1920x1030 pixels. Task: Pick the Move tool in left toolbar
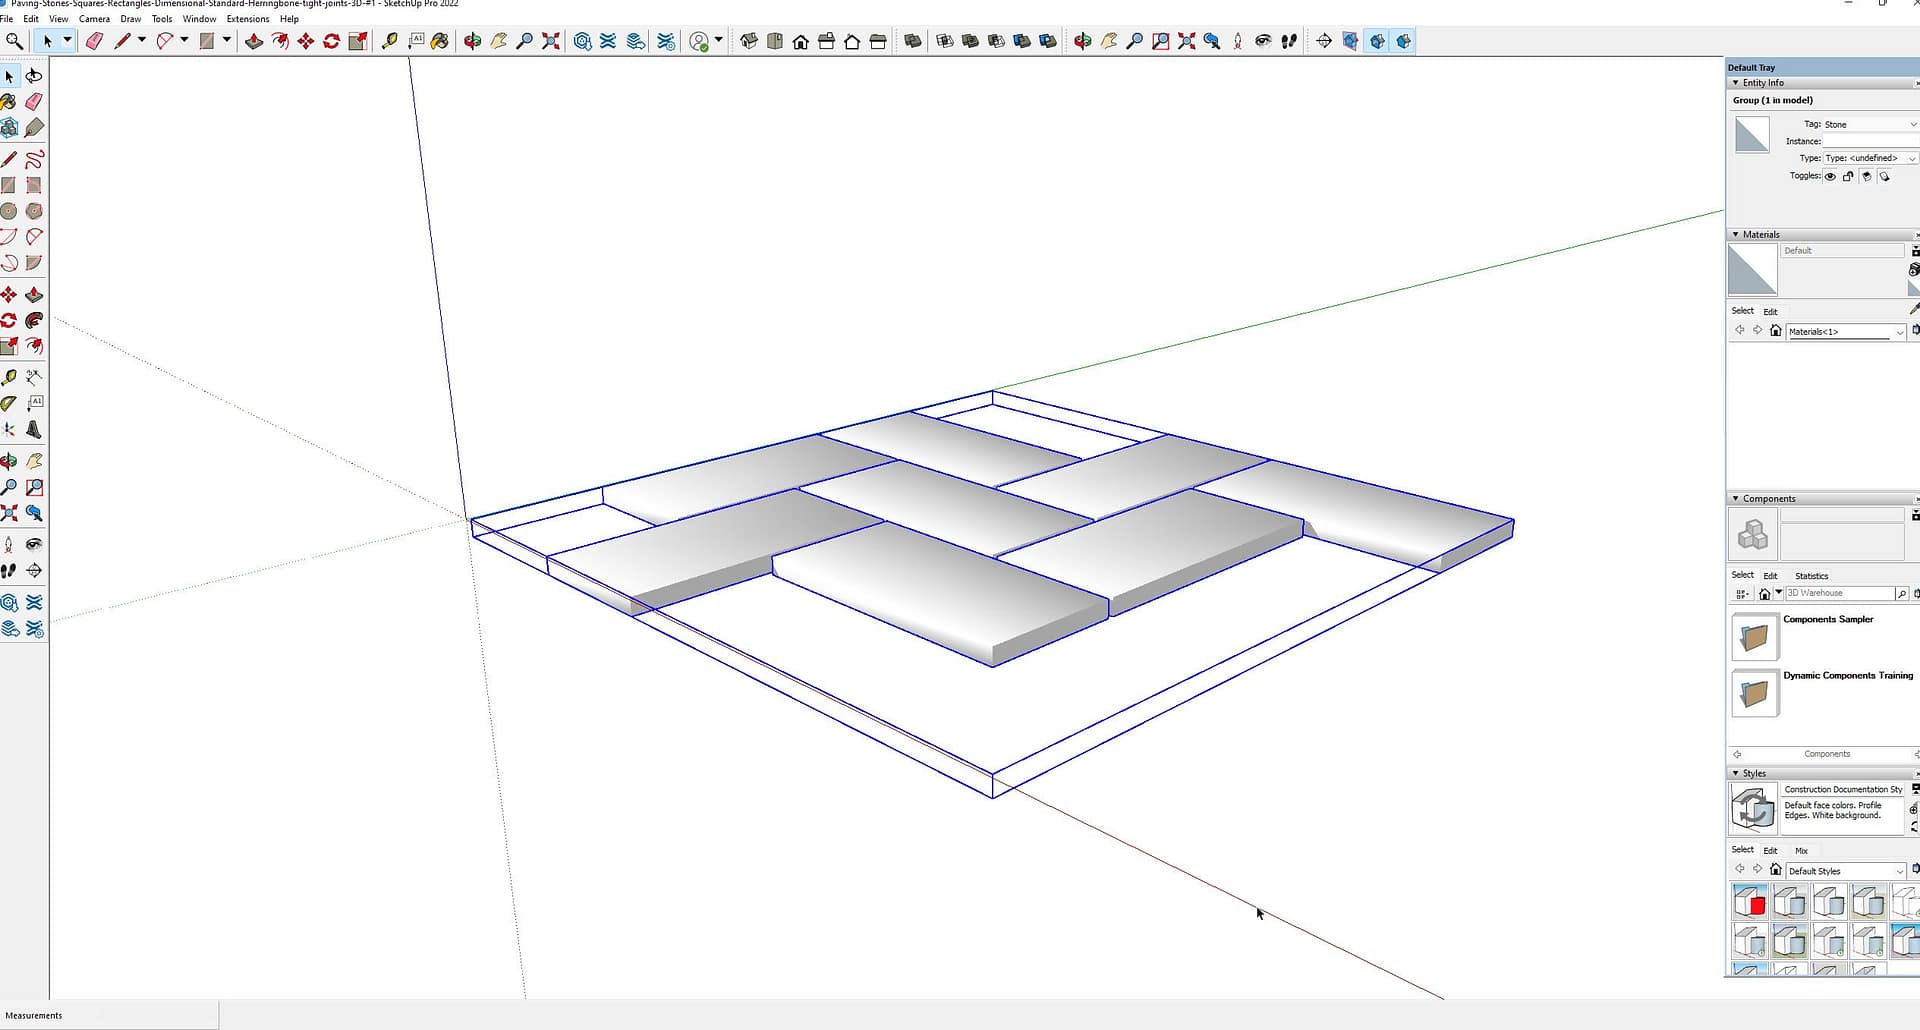(9, 295)
